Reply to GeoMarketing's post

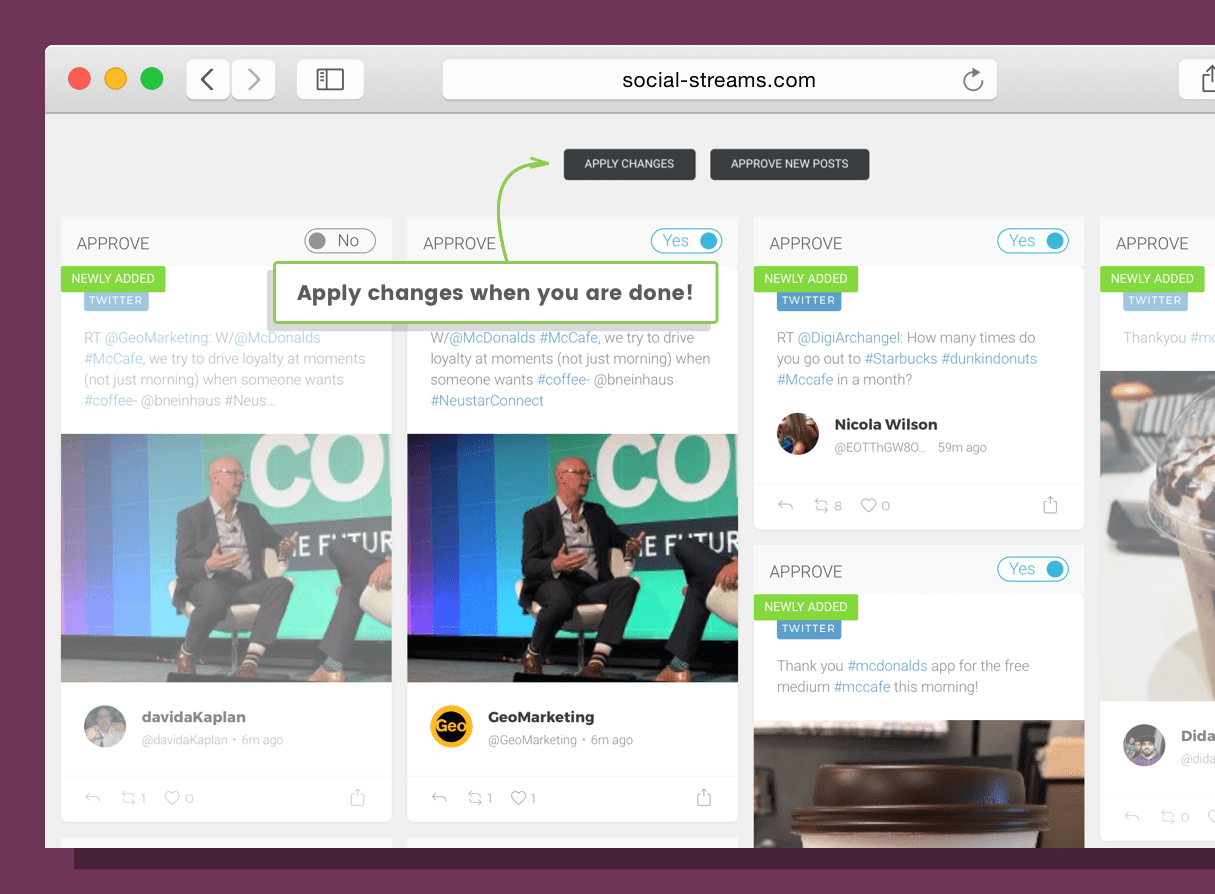pyautogui.click(x=439, y=798)
